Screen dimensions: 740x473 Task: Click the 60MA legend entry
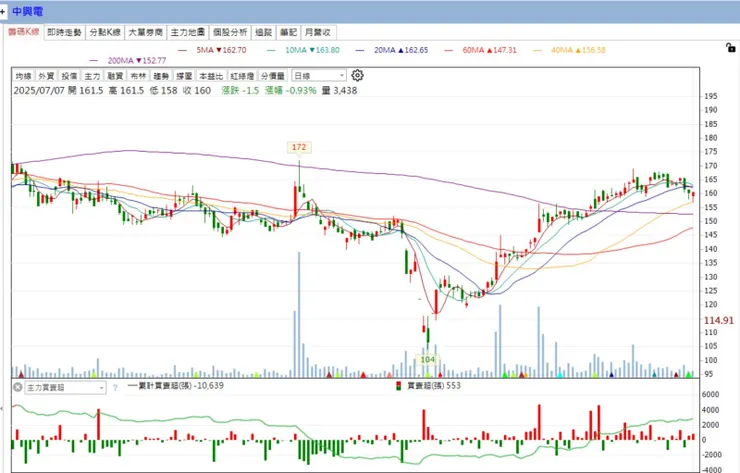[x=480, y=50]
